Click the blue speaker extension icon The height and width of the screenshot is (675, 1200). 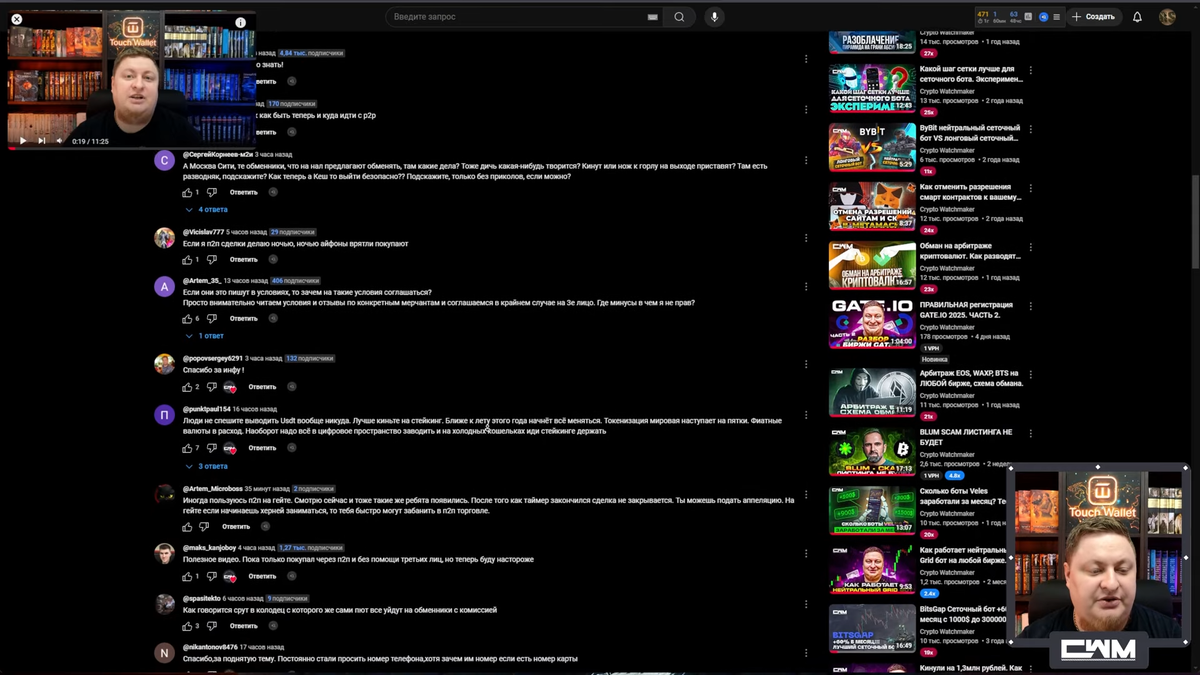pyautogui.click(x=1044, y=17)
